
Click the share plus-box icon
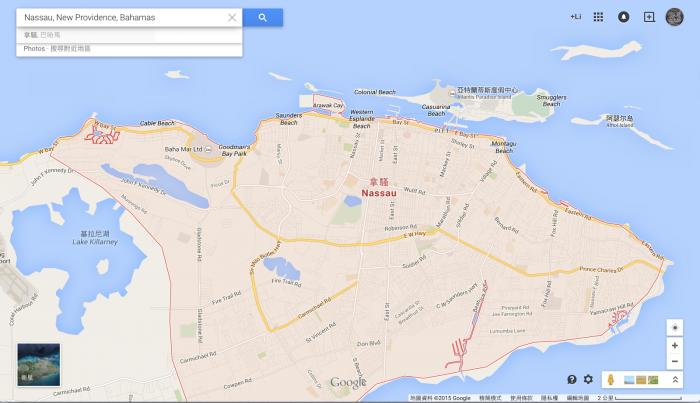click(649, 17)
